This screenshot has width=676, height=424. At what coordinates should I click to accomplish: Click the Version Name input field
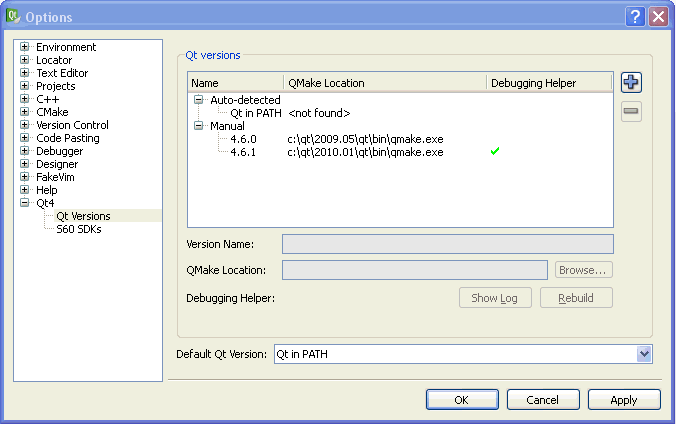click(447, 244)
